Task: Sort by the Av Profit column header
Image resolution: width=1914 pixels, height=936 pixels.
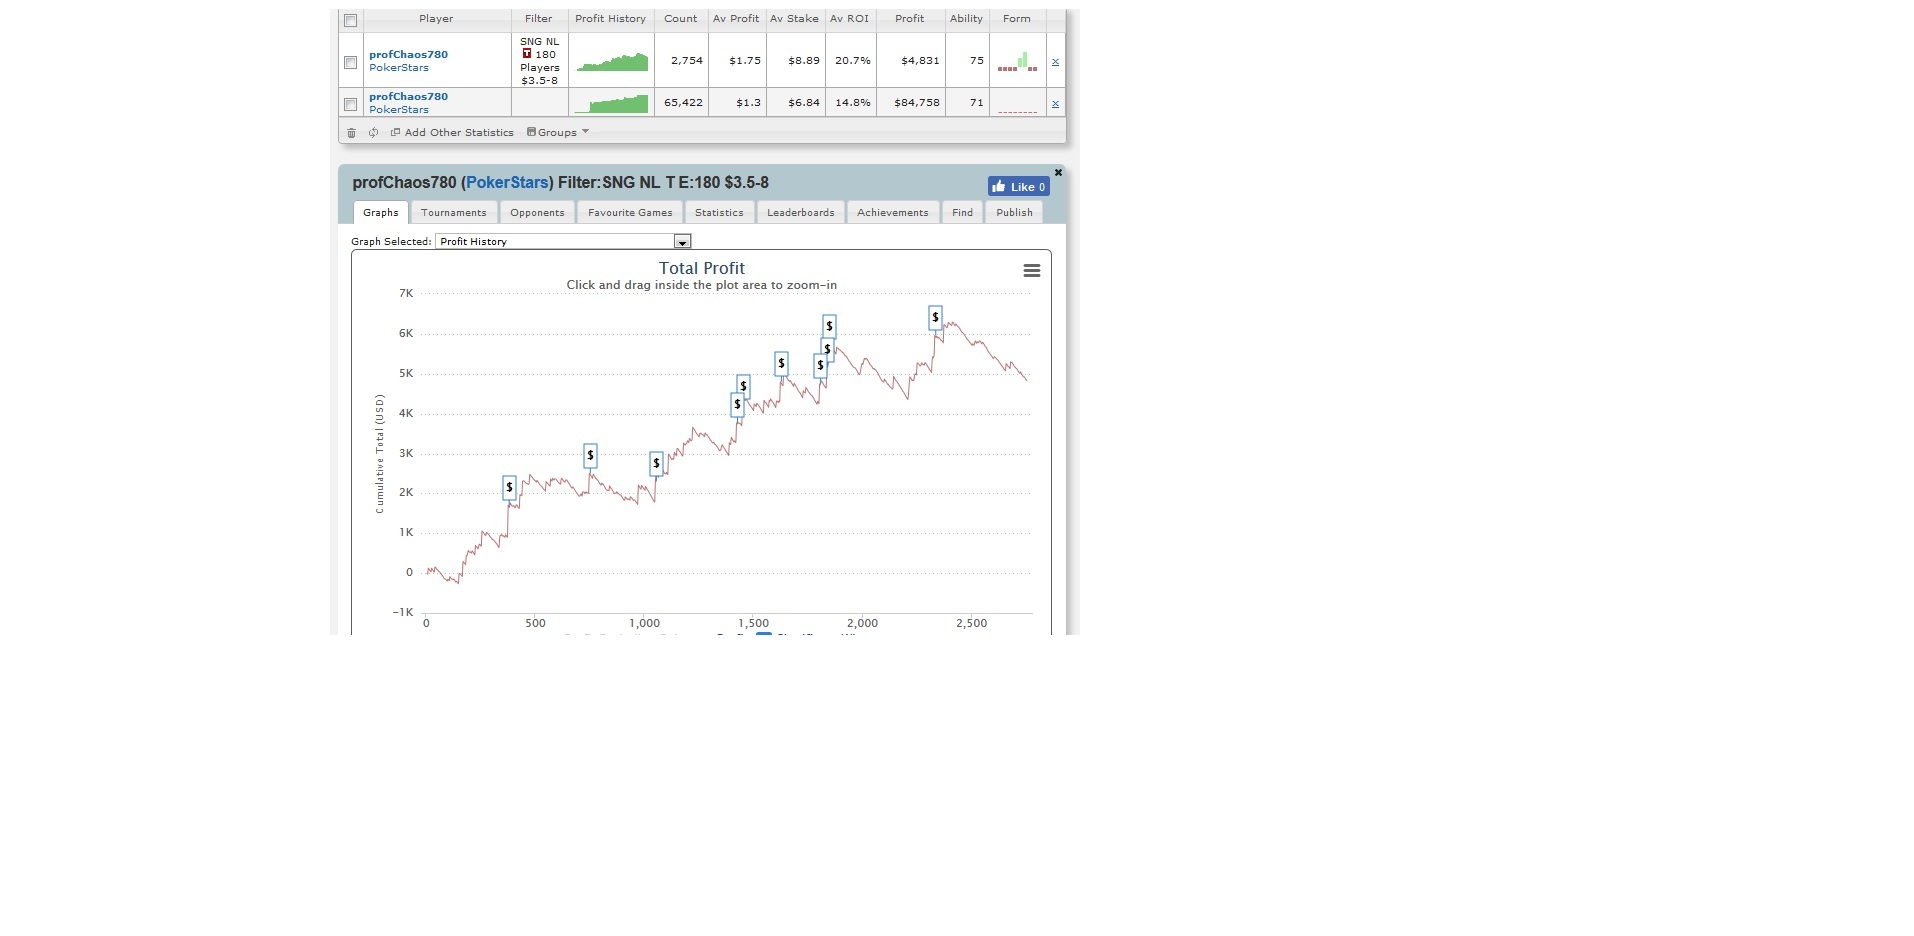Action: [x=736, y=19]
